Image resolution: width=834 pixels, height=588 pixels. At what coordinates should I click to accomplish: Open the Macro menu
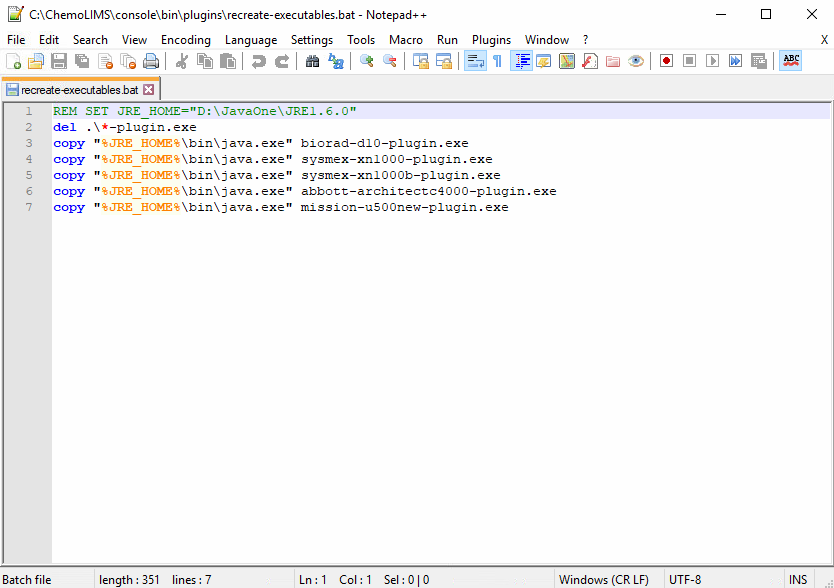pyautogui.click(x=406, y=40)
